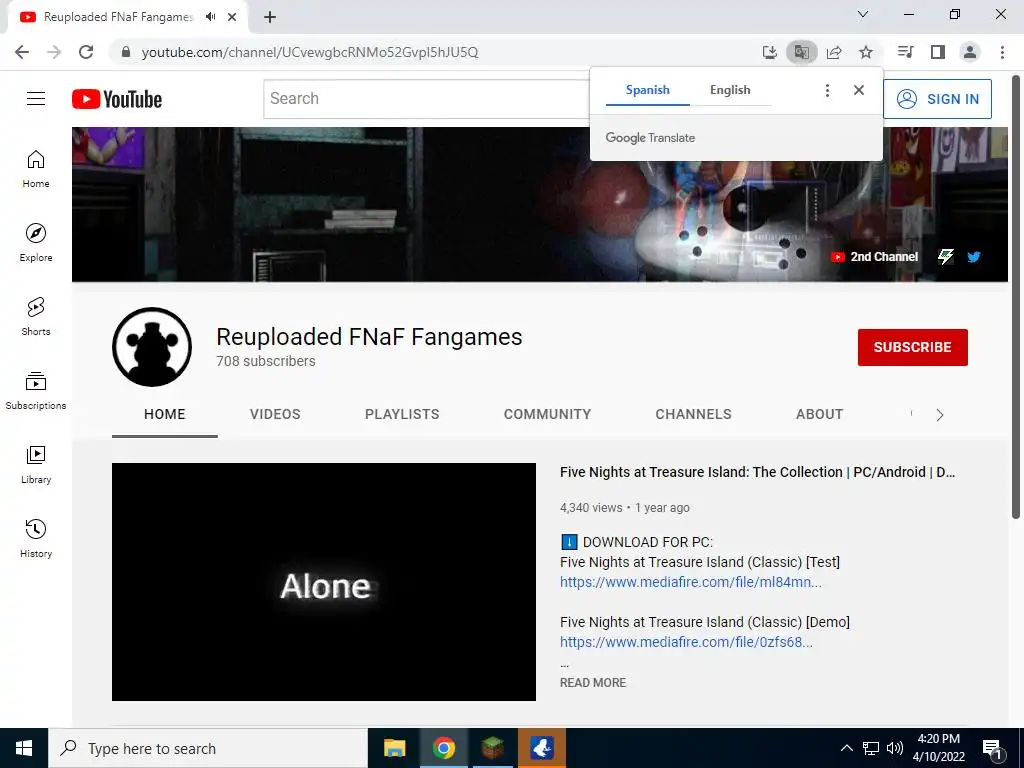1024x768 pixels.
Task: Open Home in the left sidebar
Action: pos(36,169)
